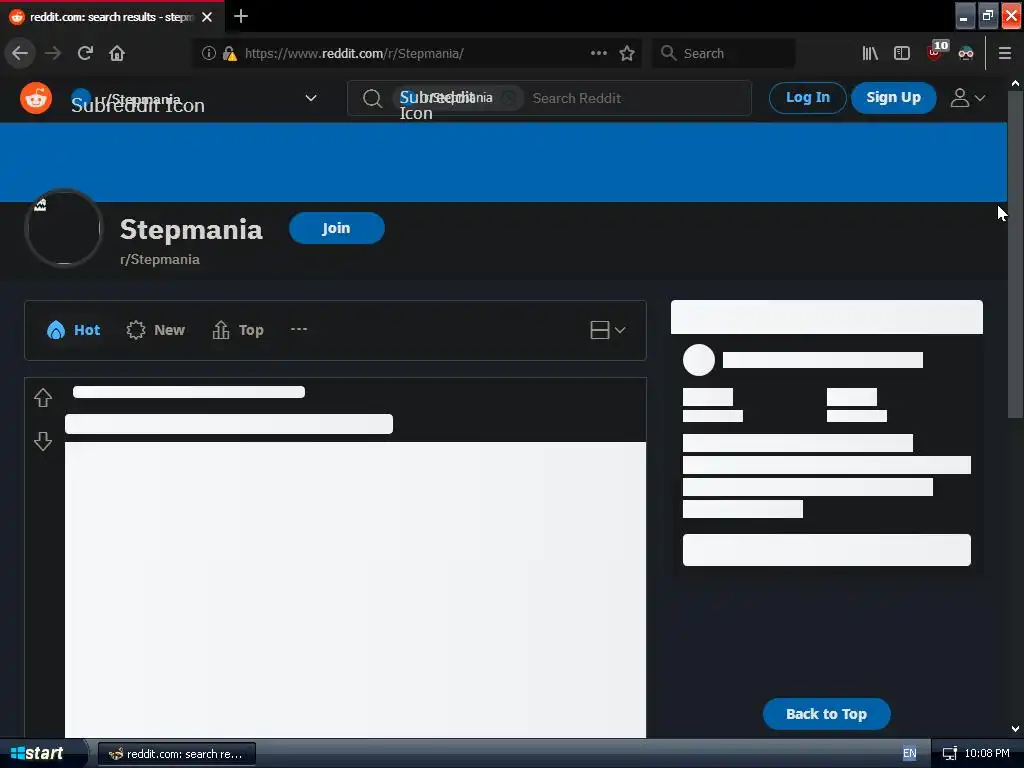Open the Firefox hamburger menu

click(1005, 53)
